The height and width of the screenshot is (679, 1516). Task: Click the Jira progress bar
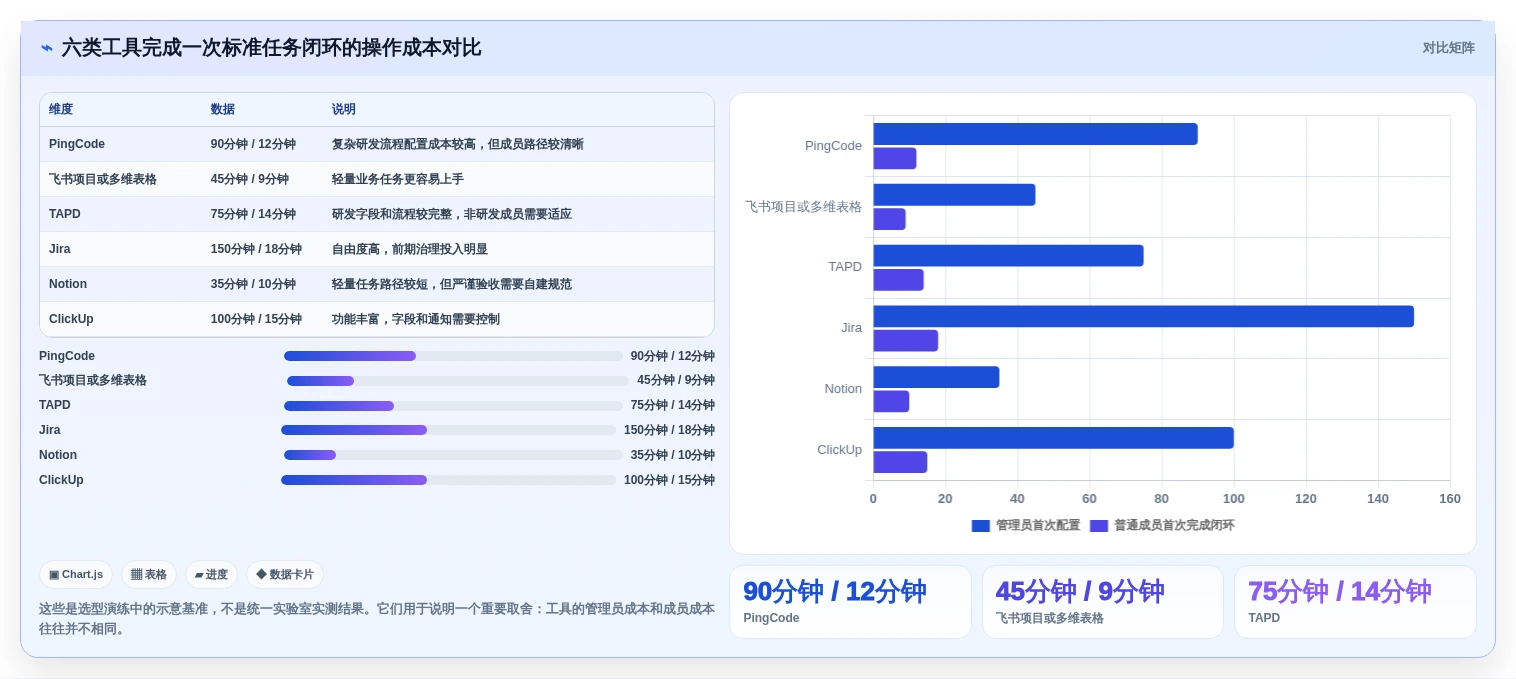(x=448, y=430)
